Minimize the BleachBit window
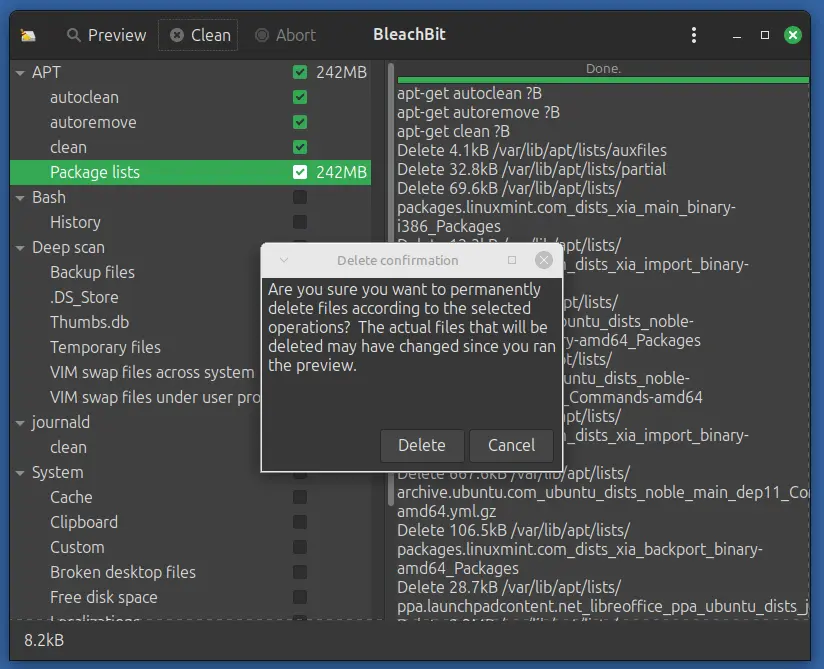The width and height of the screenshot is (824, 669). pos(736,35)
